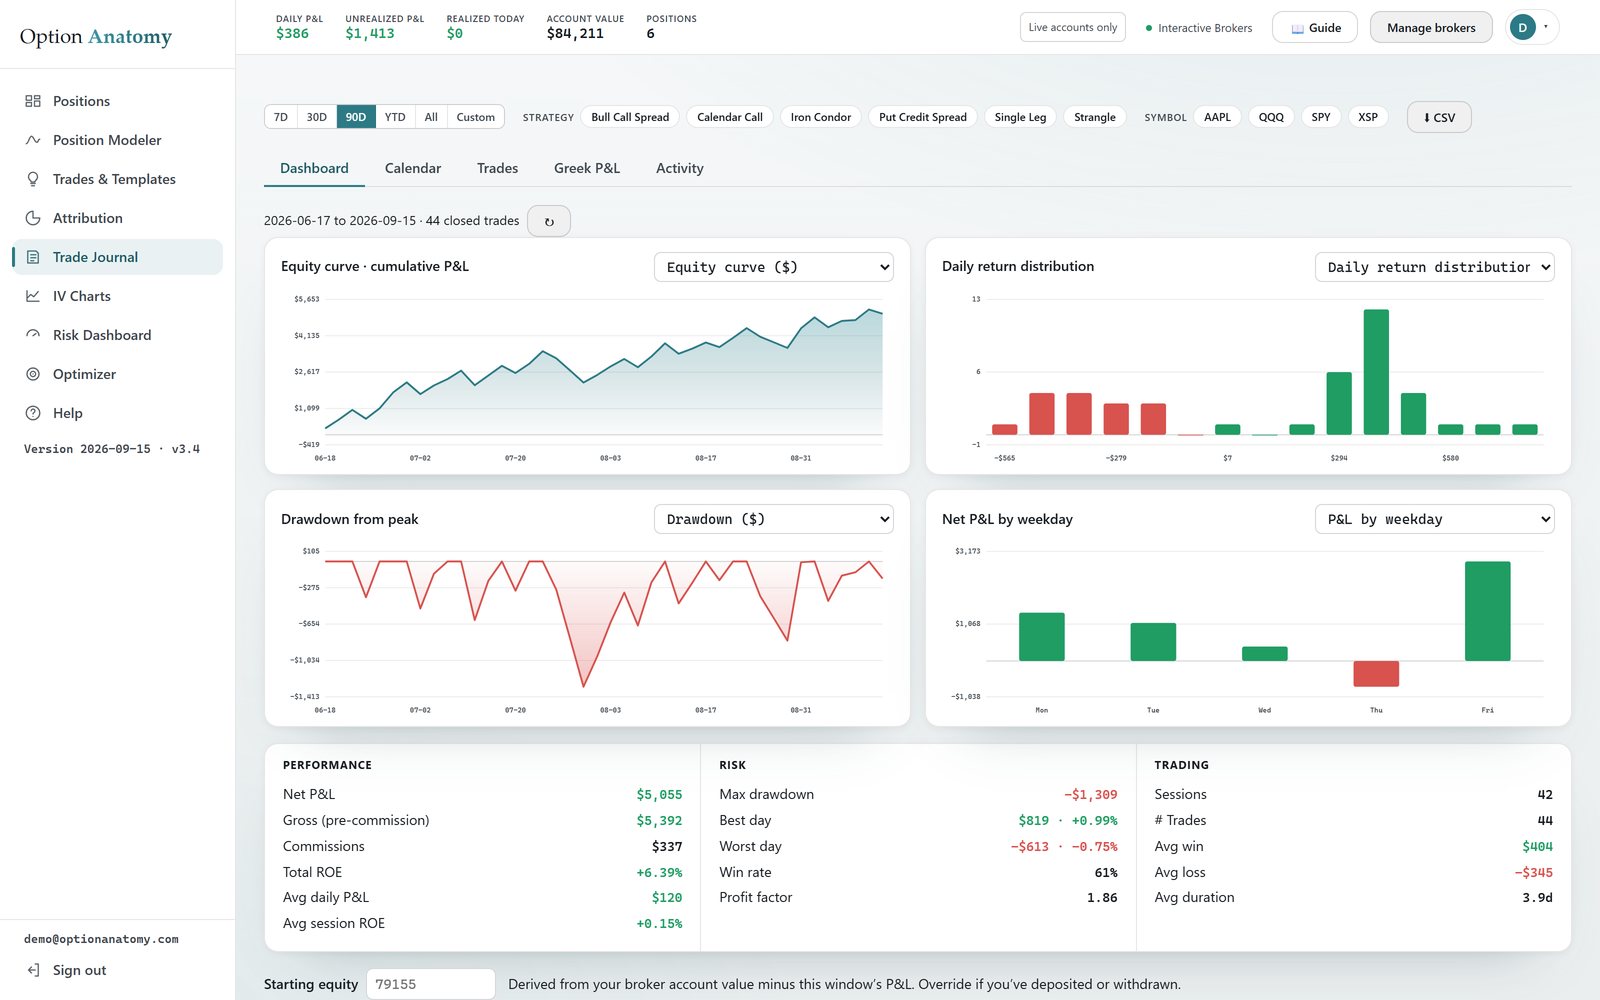Click the Version 2026-09-15 v3.4 text

point(112,449)
